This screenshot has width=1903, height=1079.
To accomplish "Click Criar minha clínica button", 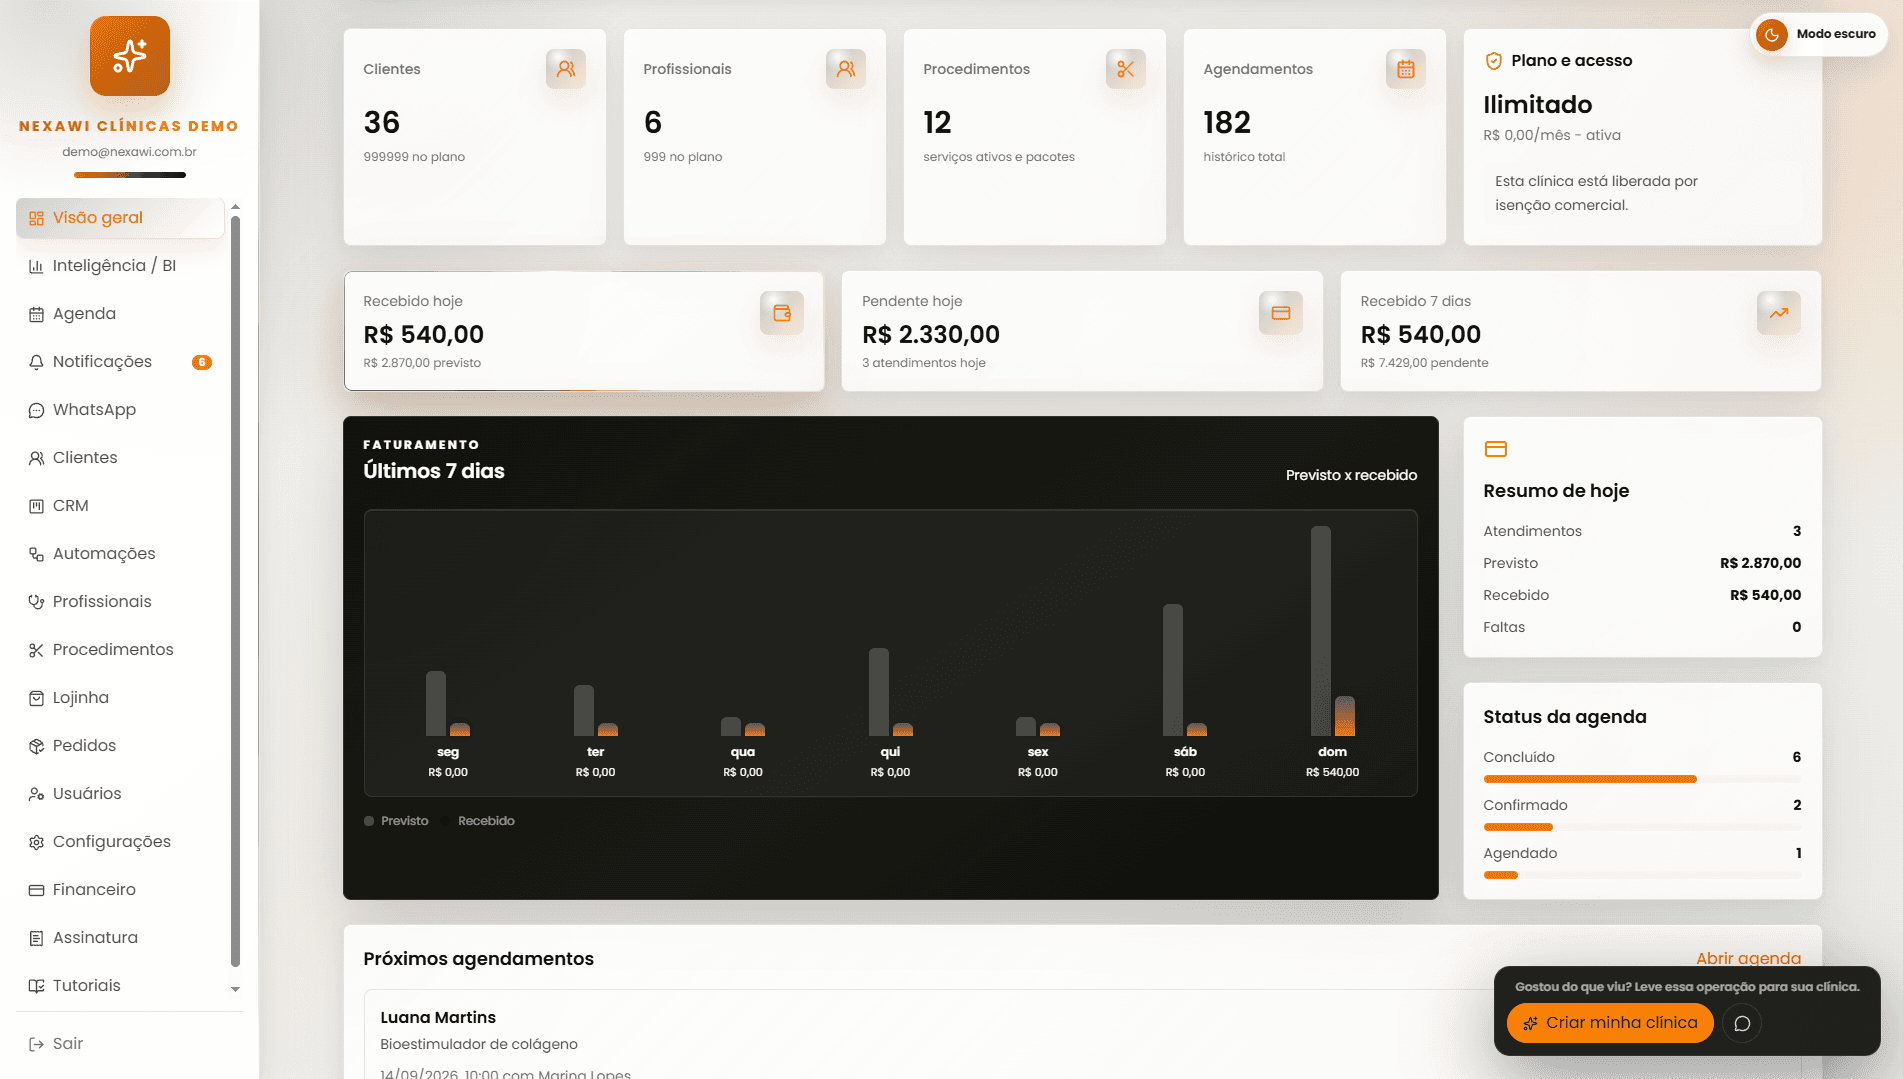I will coord(1610,1023).
